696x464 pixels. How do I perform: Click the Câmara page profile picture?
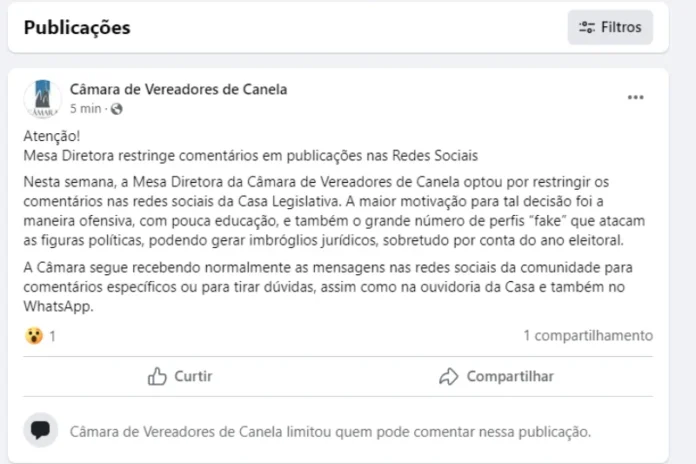pyautogui.click(x=43, y=99)
